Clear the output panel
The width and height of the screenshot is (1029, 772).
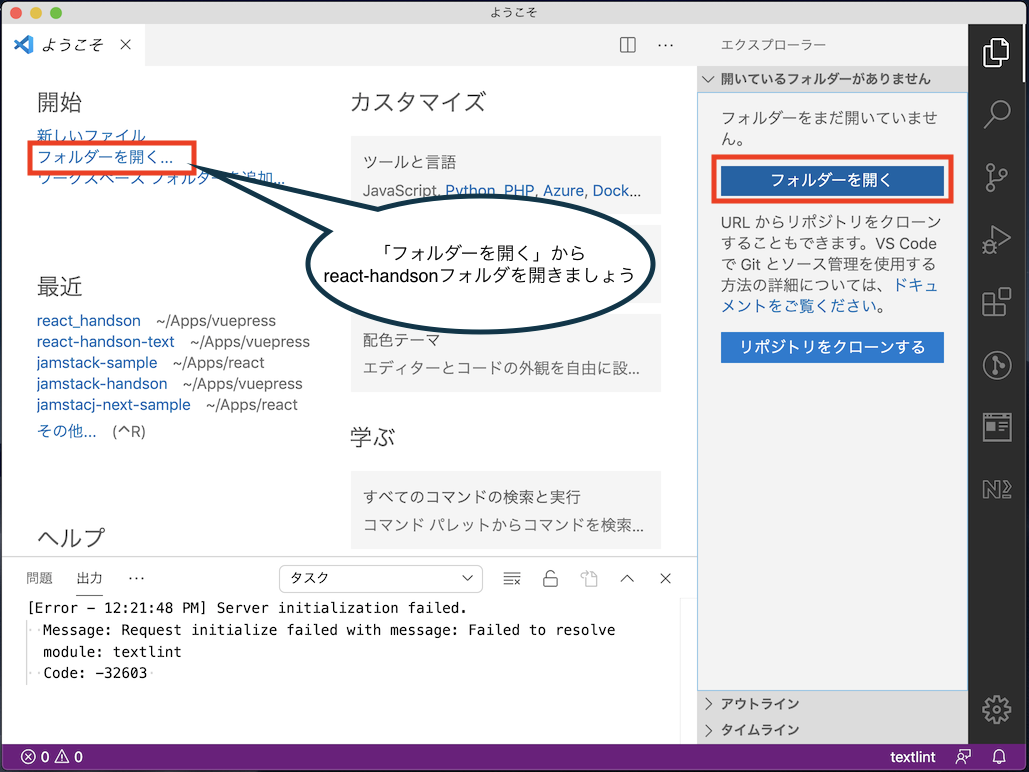pos(512,578)
